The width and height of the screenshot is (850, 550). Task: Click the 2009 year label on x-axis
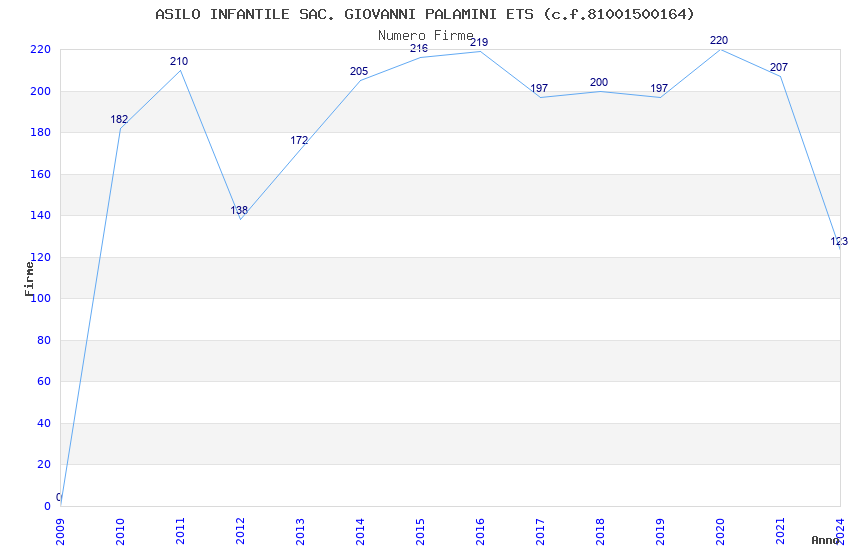[60, 528]
